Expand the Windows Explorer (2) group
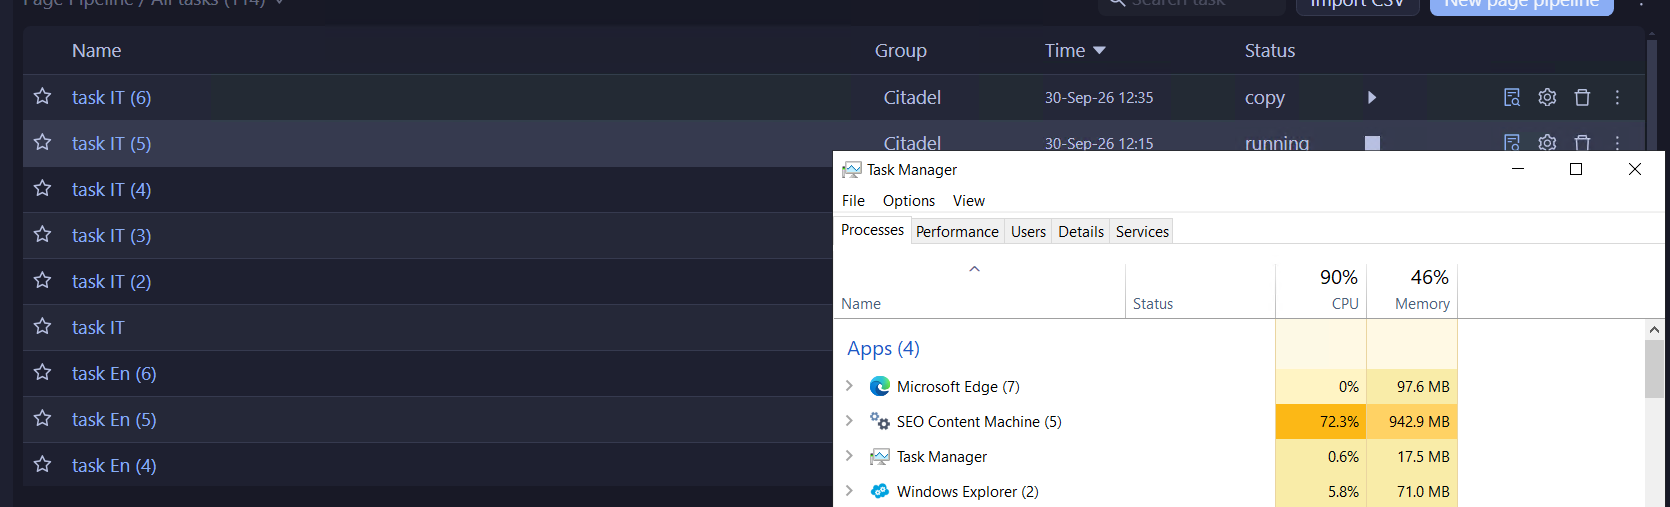This screenshot has width=1670, height=507. tap(849, 491)
